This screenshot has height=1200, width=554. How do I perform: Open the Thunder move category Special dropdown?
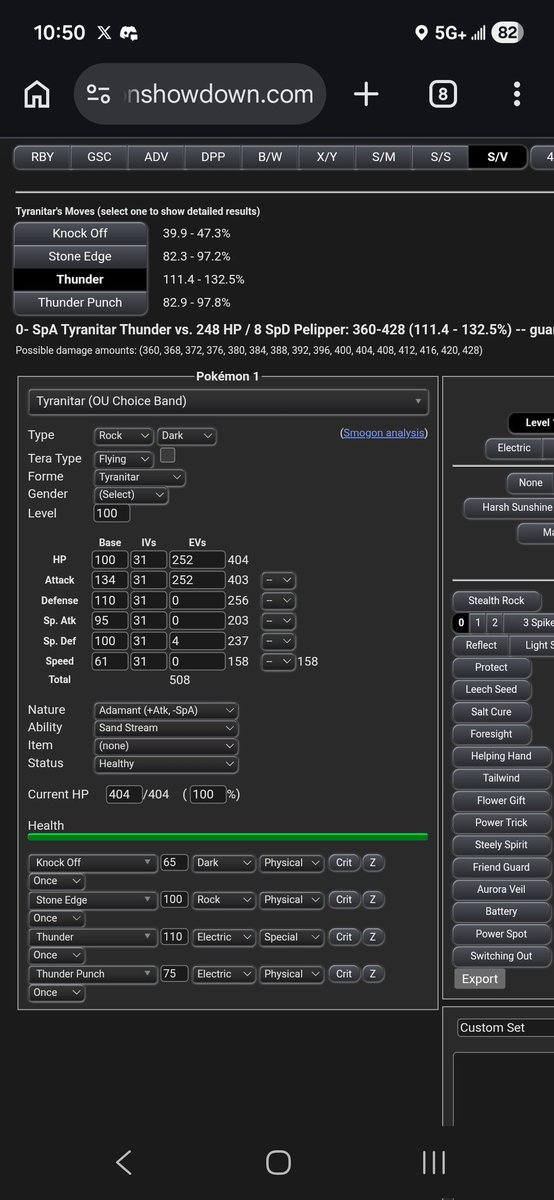tap(292, 937)
